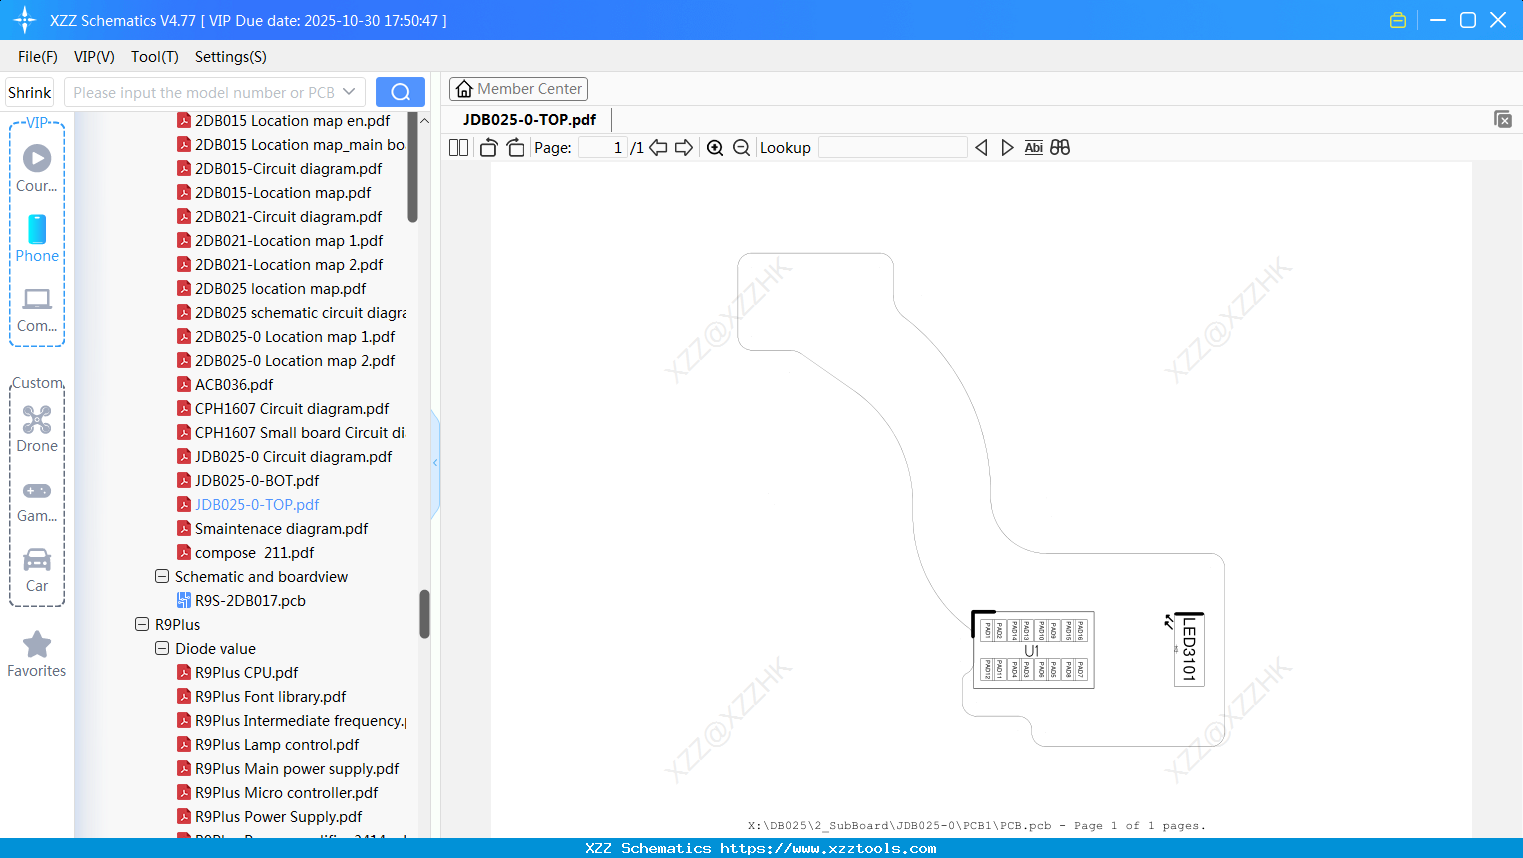The height and width of the screenshot is (858, 1523).
Task: Open R9Plus CPU.pdf
Action: (x=246, y=673)
